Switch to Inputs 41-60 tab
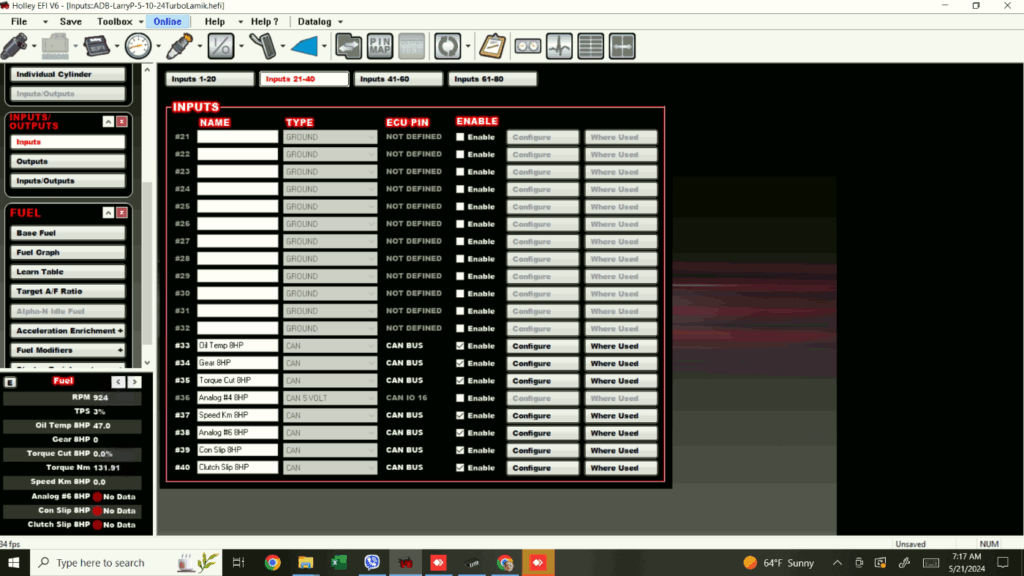 point(398,79)
